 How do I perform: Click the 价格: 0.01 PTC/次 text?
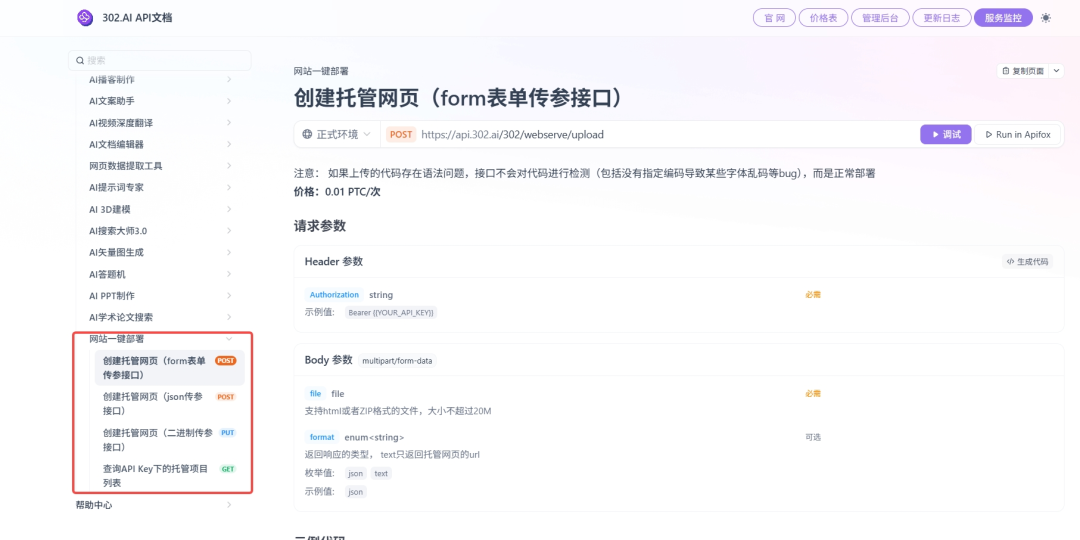pos(338,191)
